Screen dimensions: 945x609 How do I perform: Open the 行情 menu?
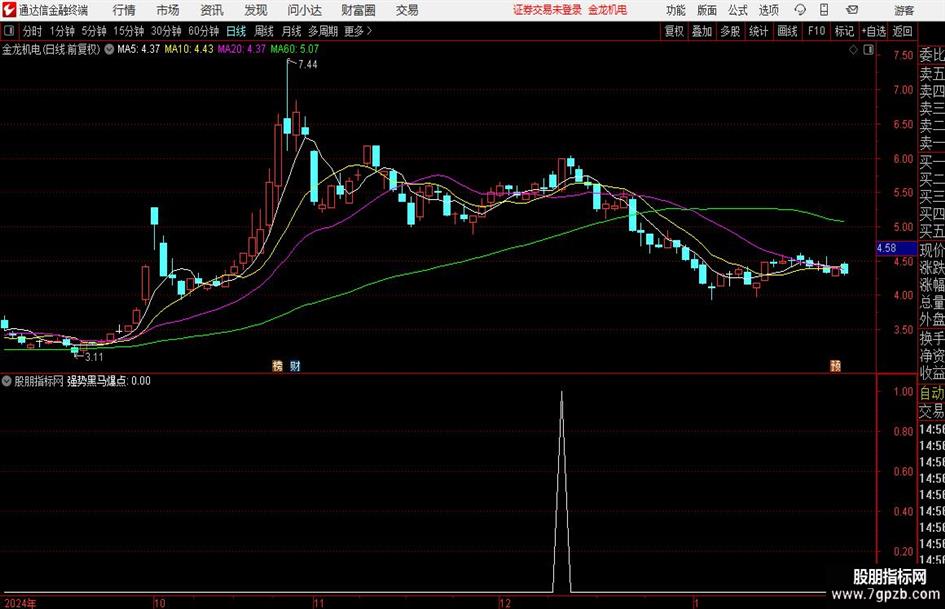pos(124,10)
